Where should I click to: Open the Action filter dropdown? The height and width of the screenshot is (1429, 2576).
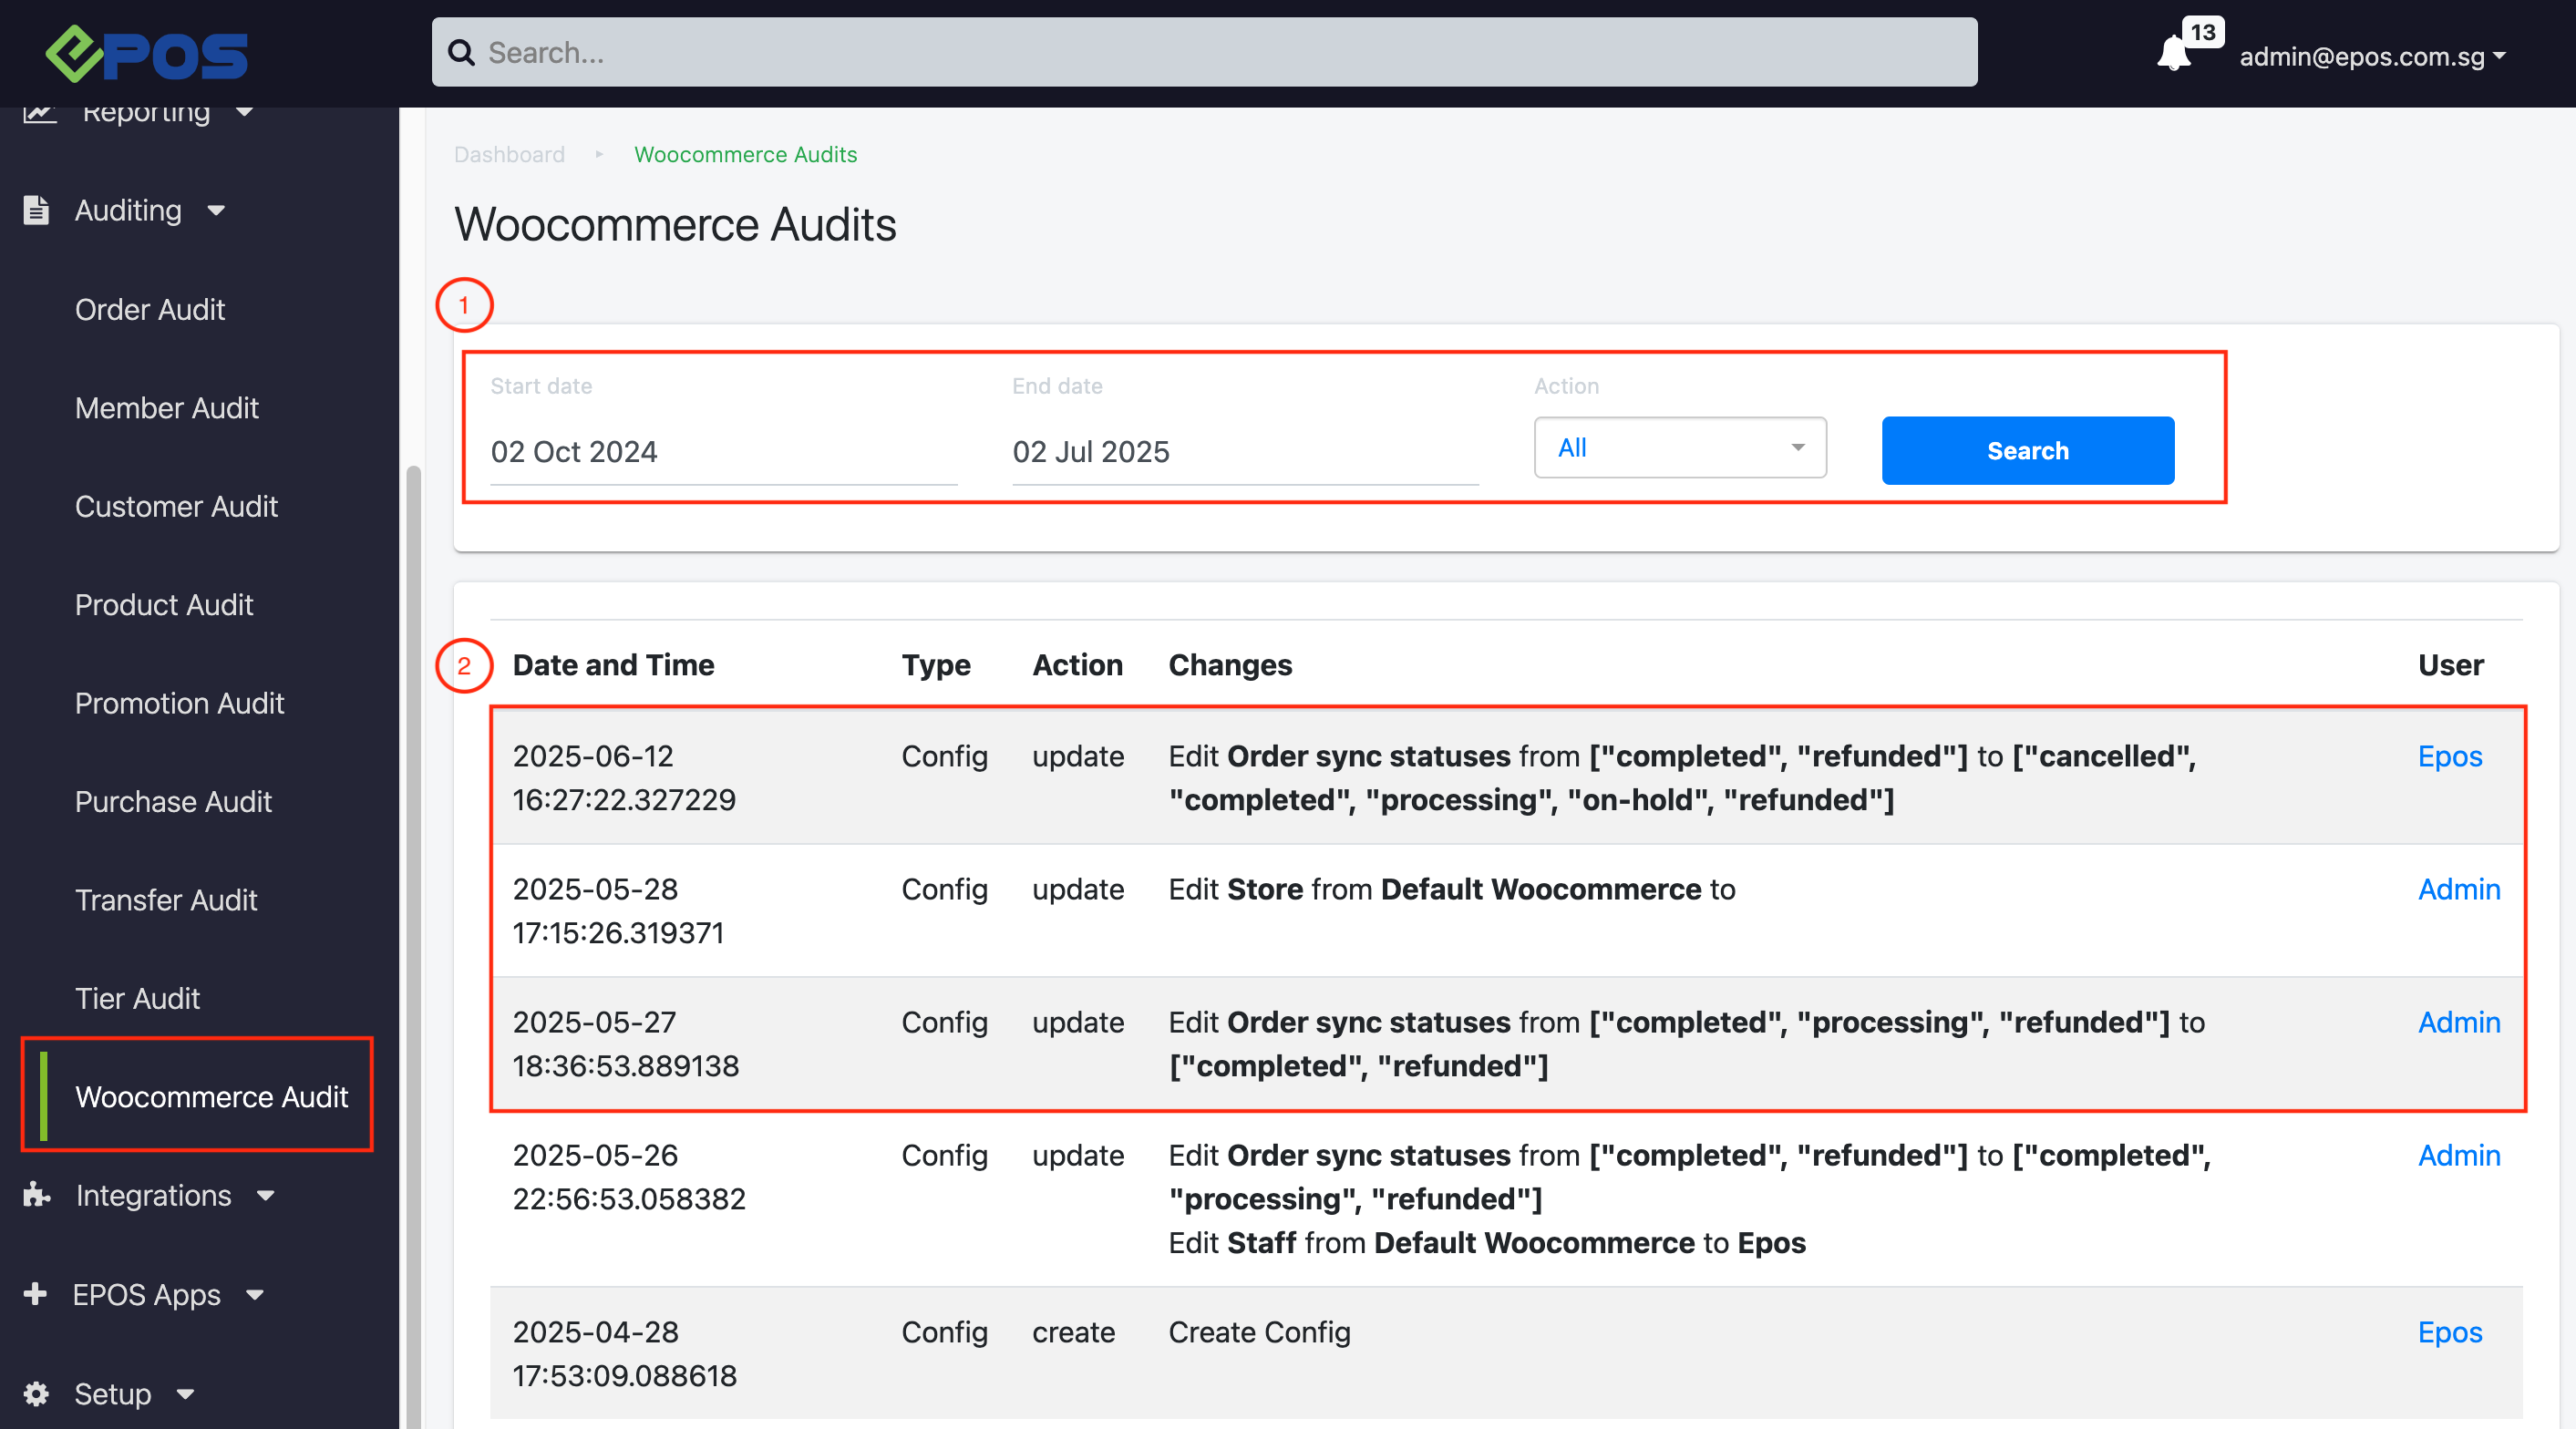point(1679,448)
